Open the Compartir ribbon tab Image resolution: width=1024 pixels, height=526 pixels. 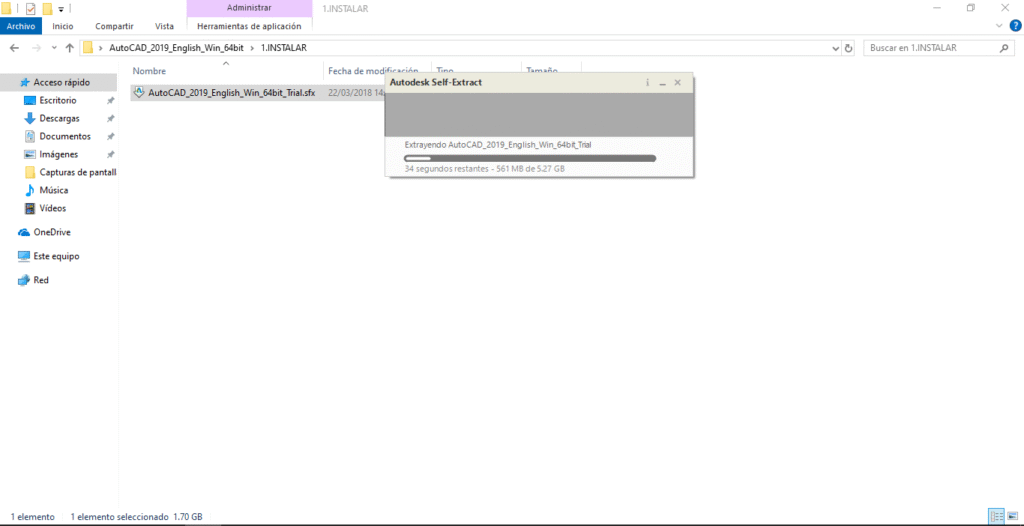114,26
